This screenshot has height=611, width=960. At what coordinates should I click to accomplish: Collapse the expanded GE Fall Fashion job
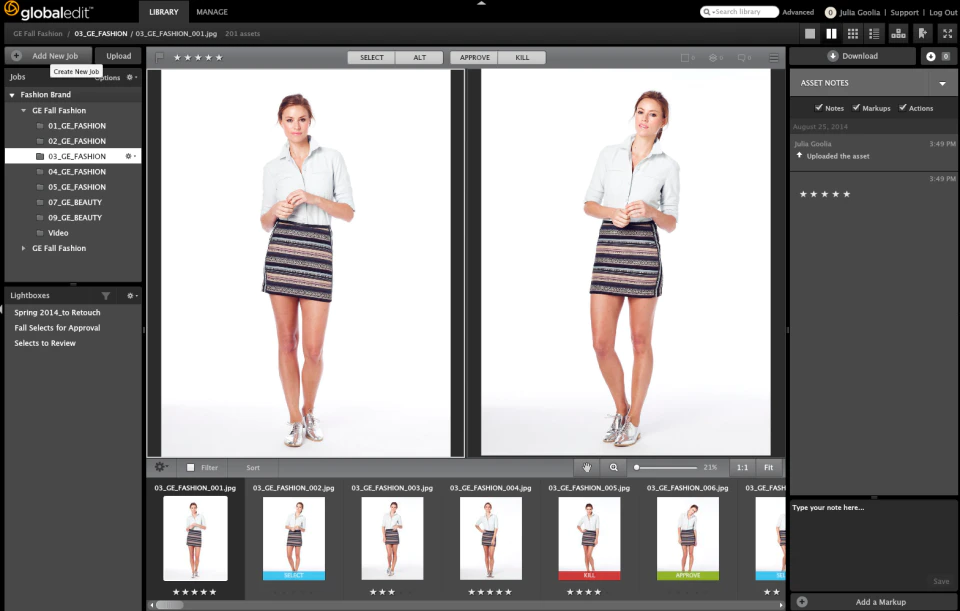23,110
